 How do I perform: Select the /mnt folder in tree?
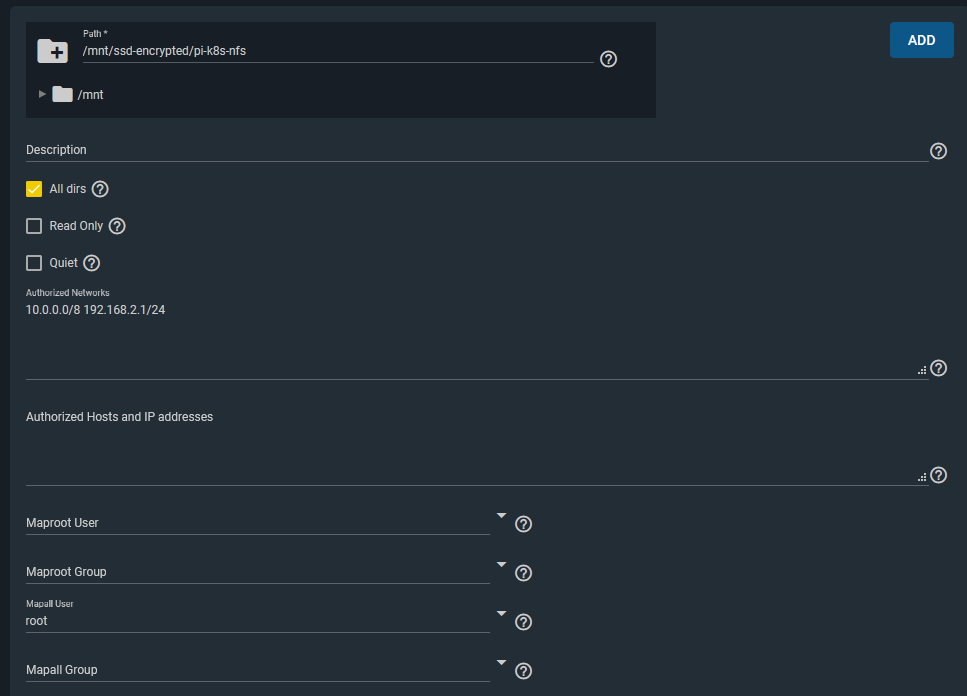pyautogui.click(x=90, y=95)
